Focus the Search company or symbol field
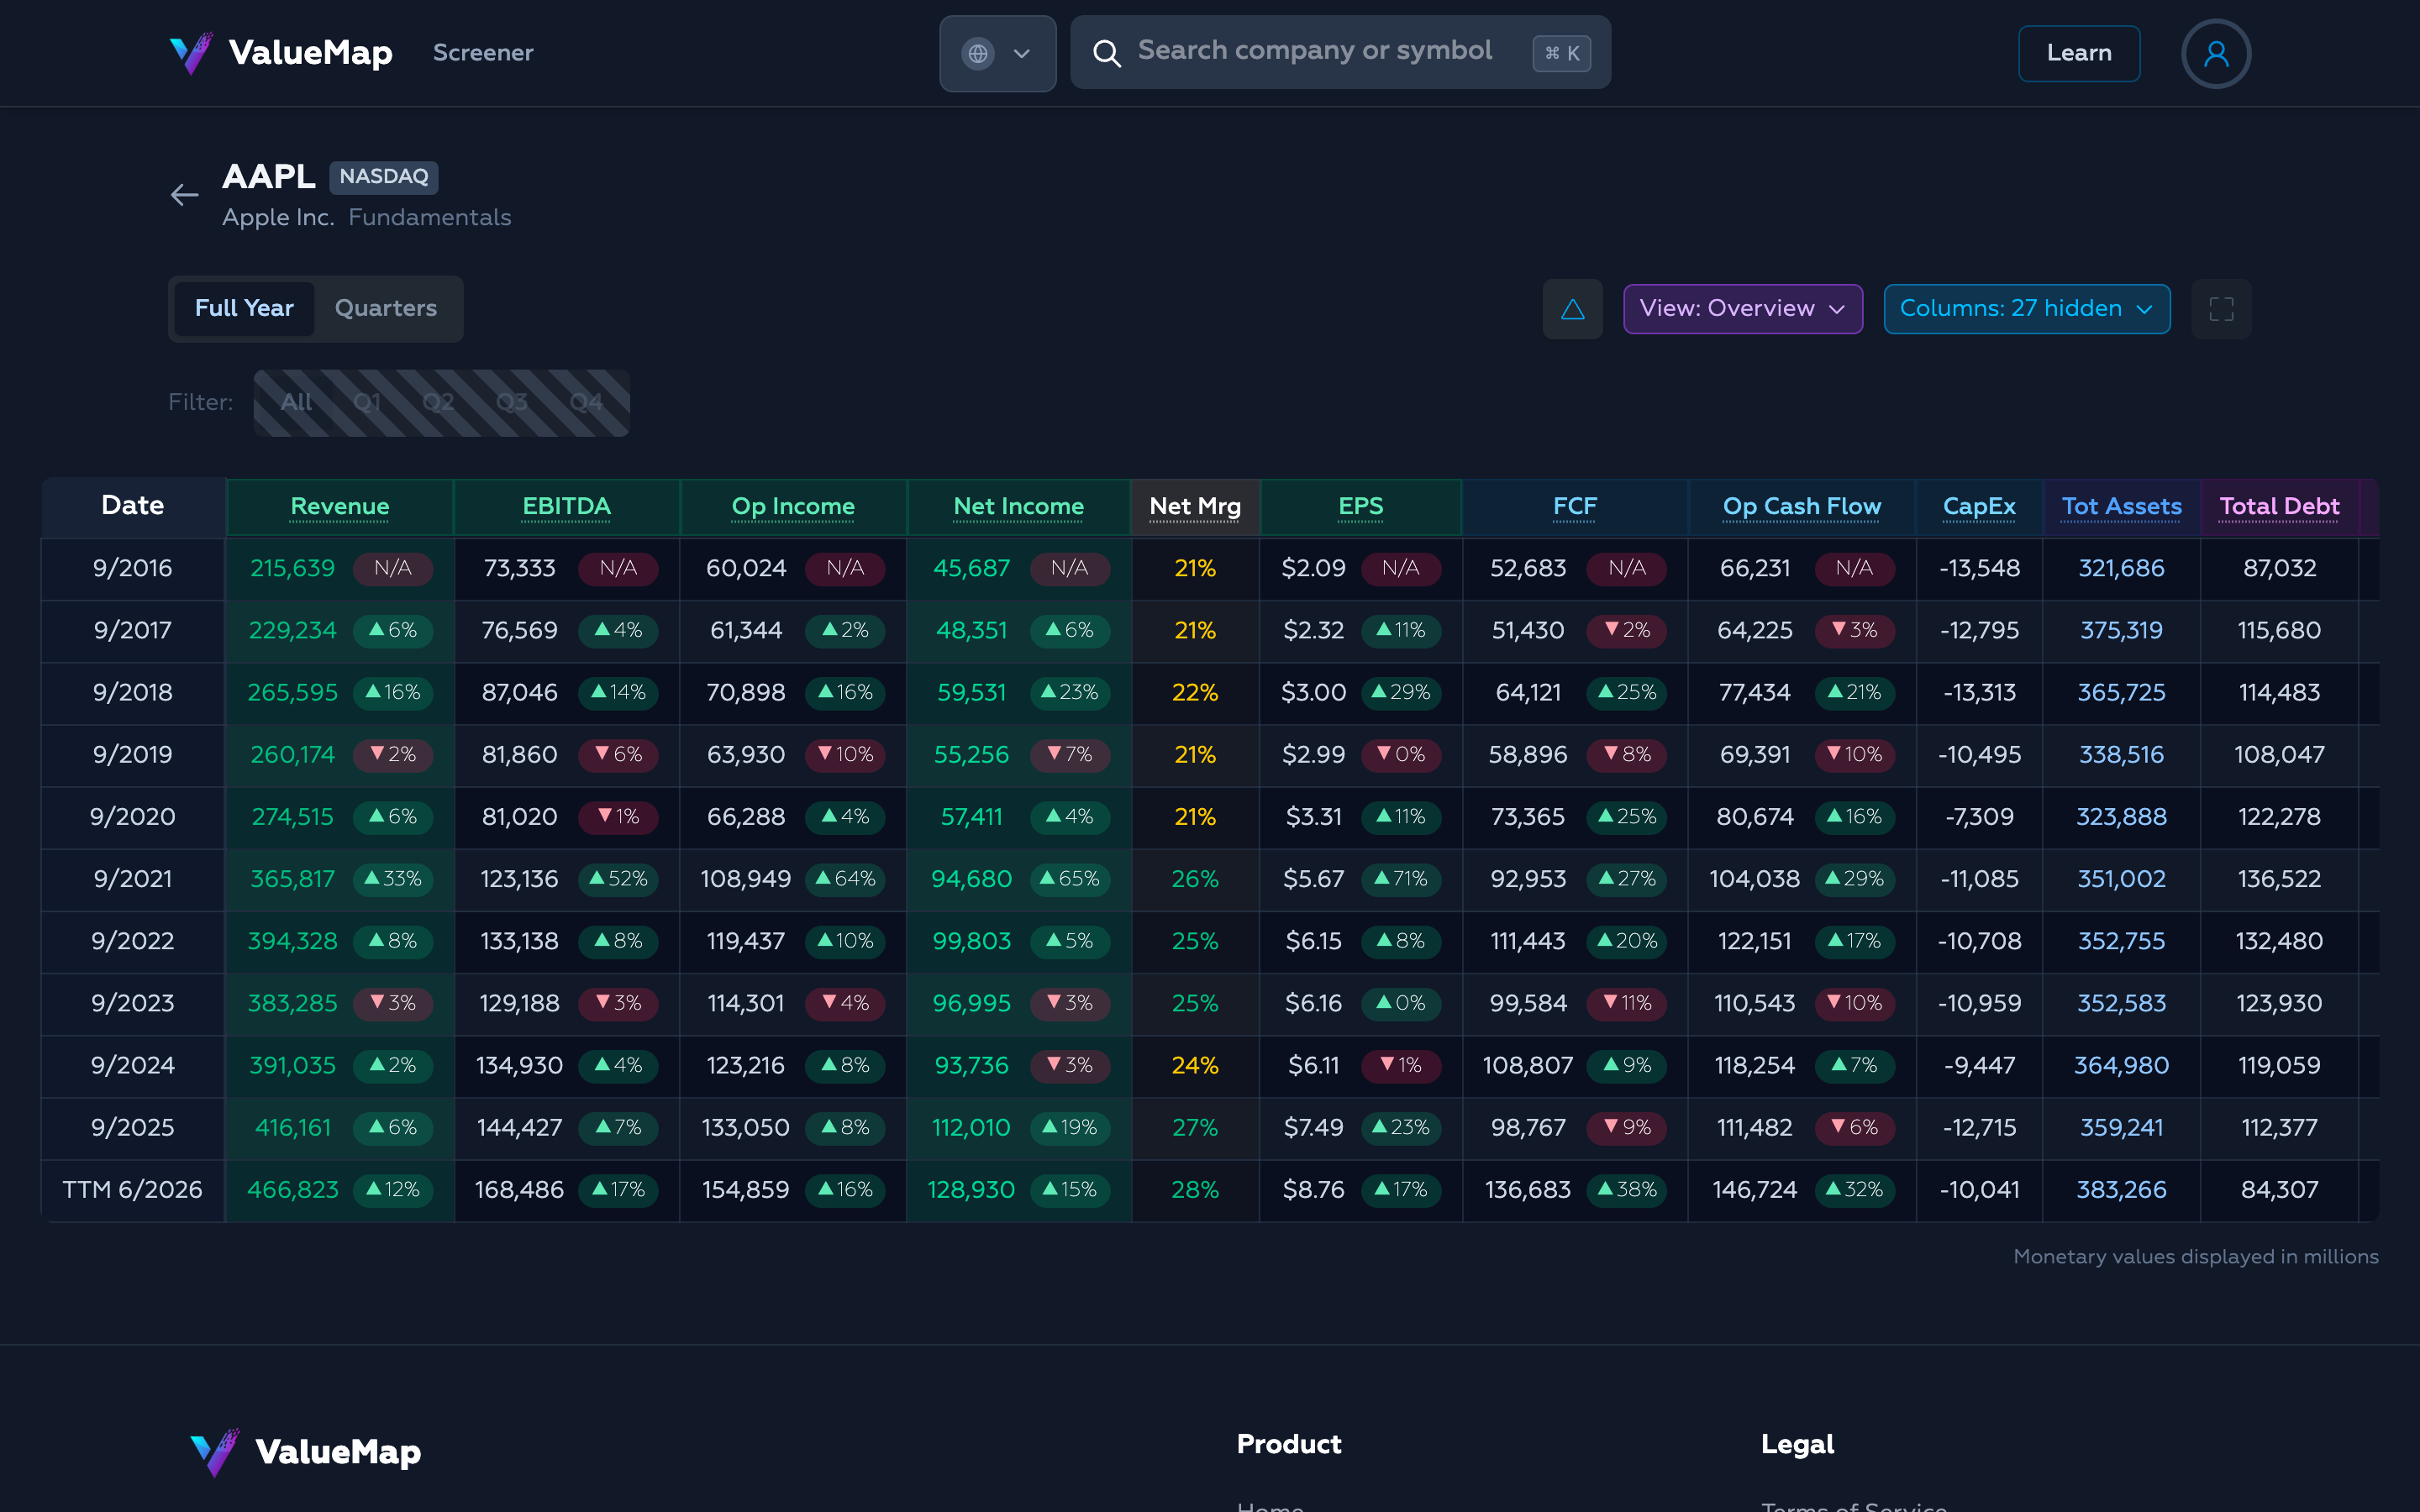The height and width of the screenshot is (1512, 2420). [1340, 52]
